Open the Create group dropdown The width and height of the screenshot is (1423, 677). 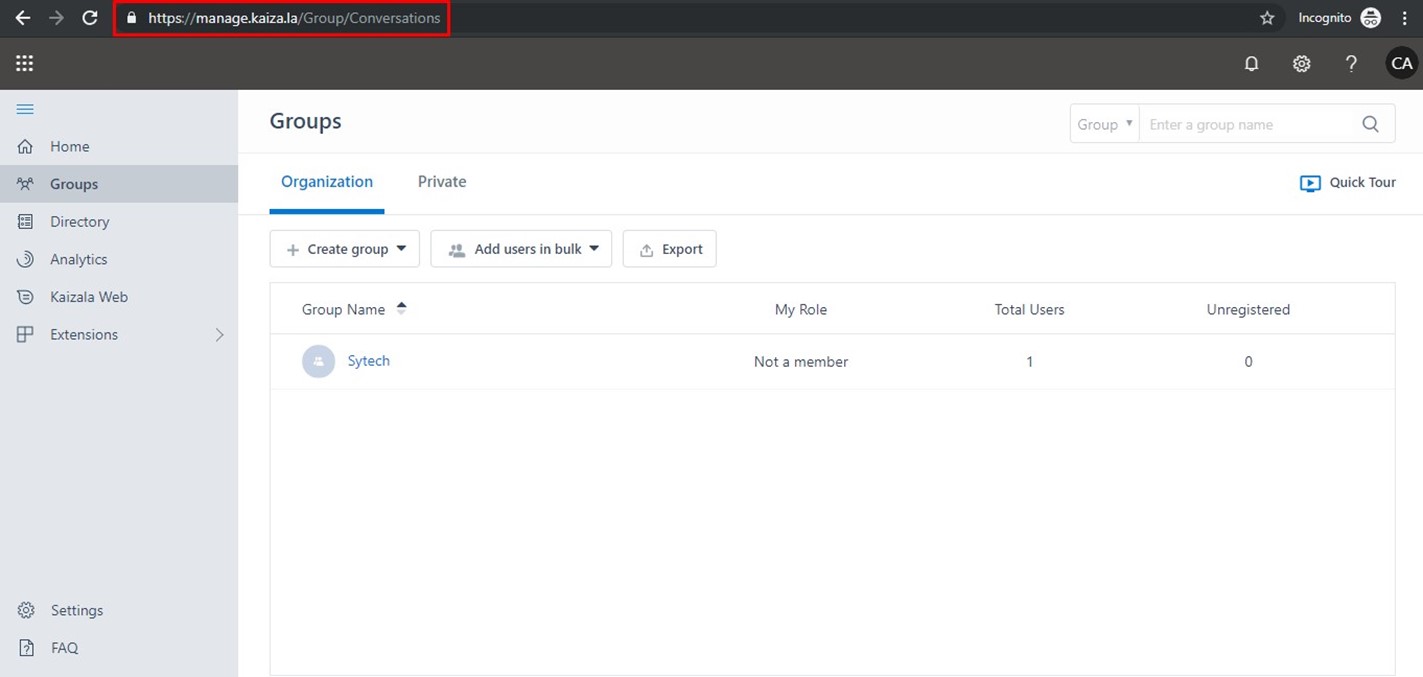(344, 249)
